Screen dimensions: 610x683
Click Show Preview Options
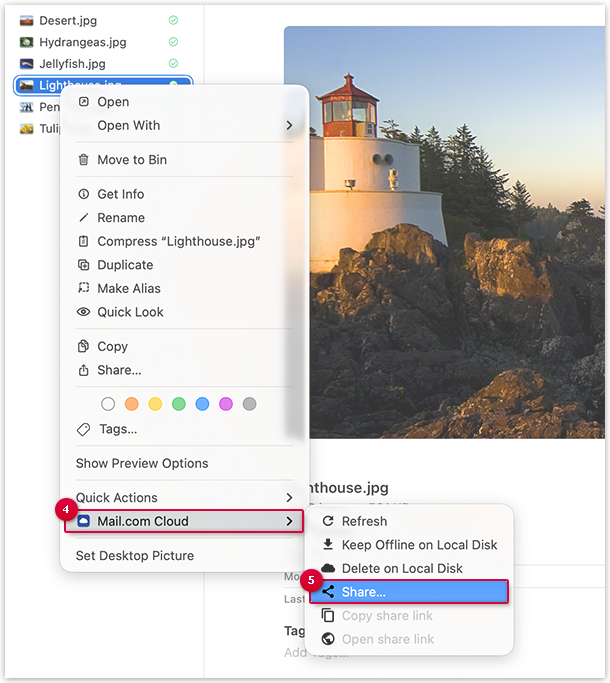(142, 463)
